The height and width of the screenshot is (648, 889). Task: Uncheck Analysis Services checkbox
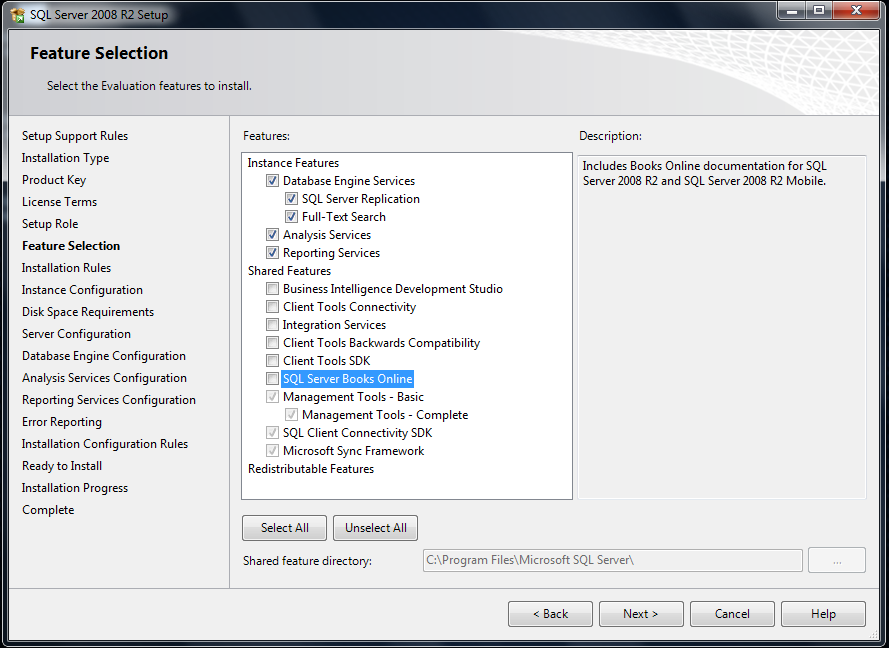273,235
